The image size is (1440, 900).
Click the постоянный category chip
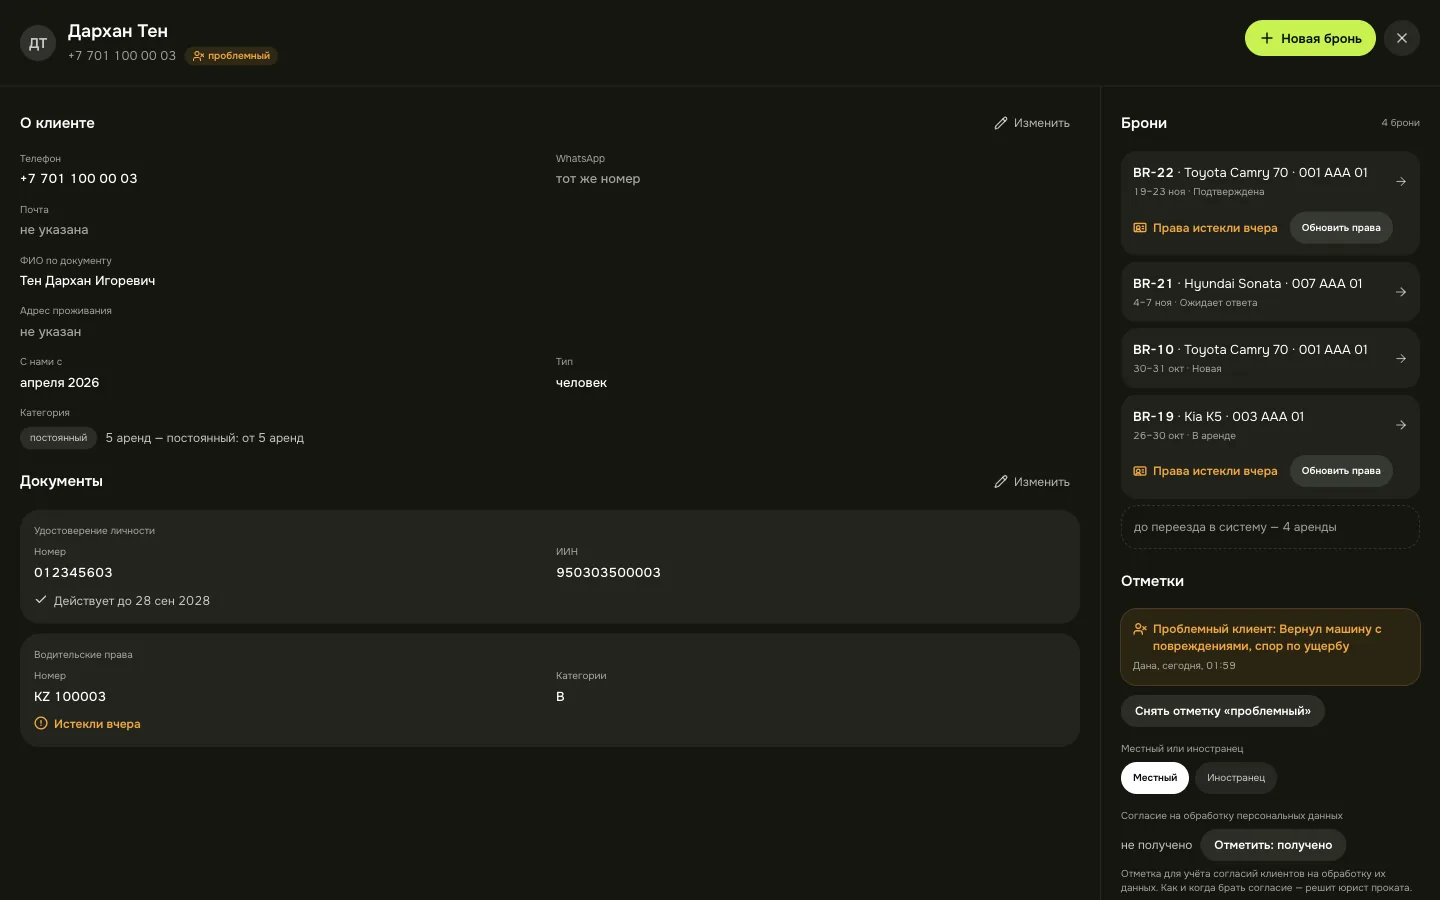tap(58, 438)
